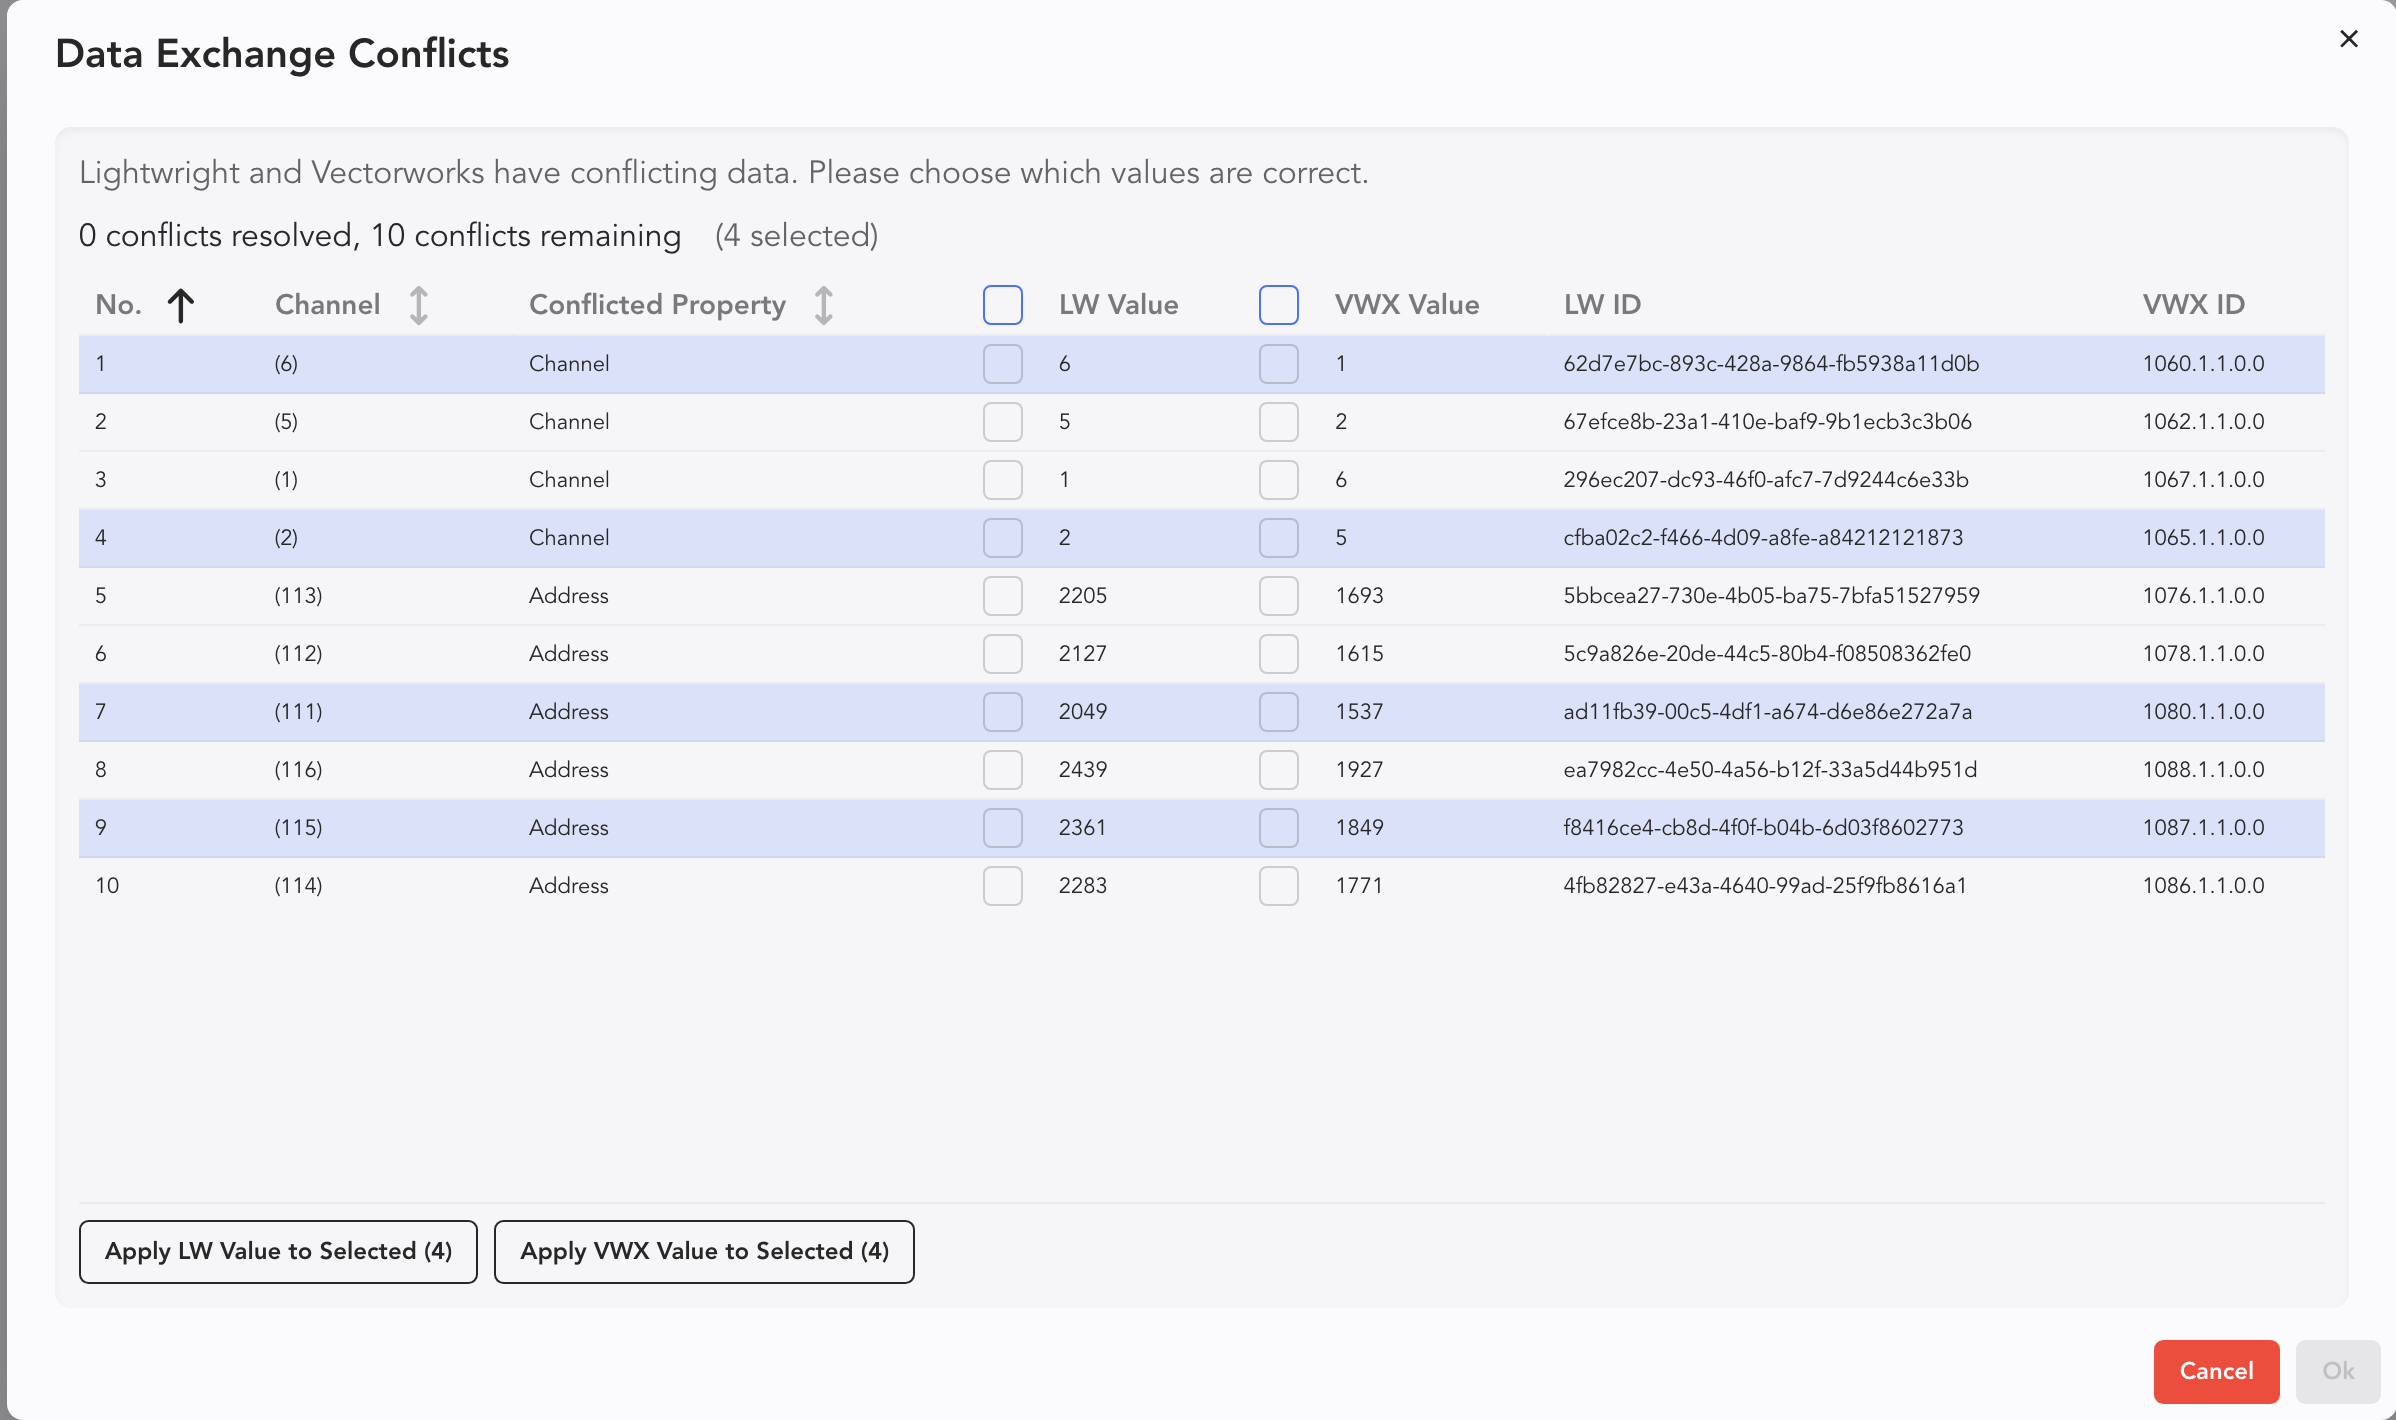Viewport: 2396px width, 1420px height.
Task: Check VWX value 1927 for channel 116
Action: coord(1278,770)
